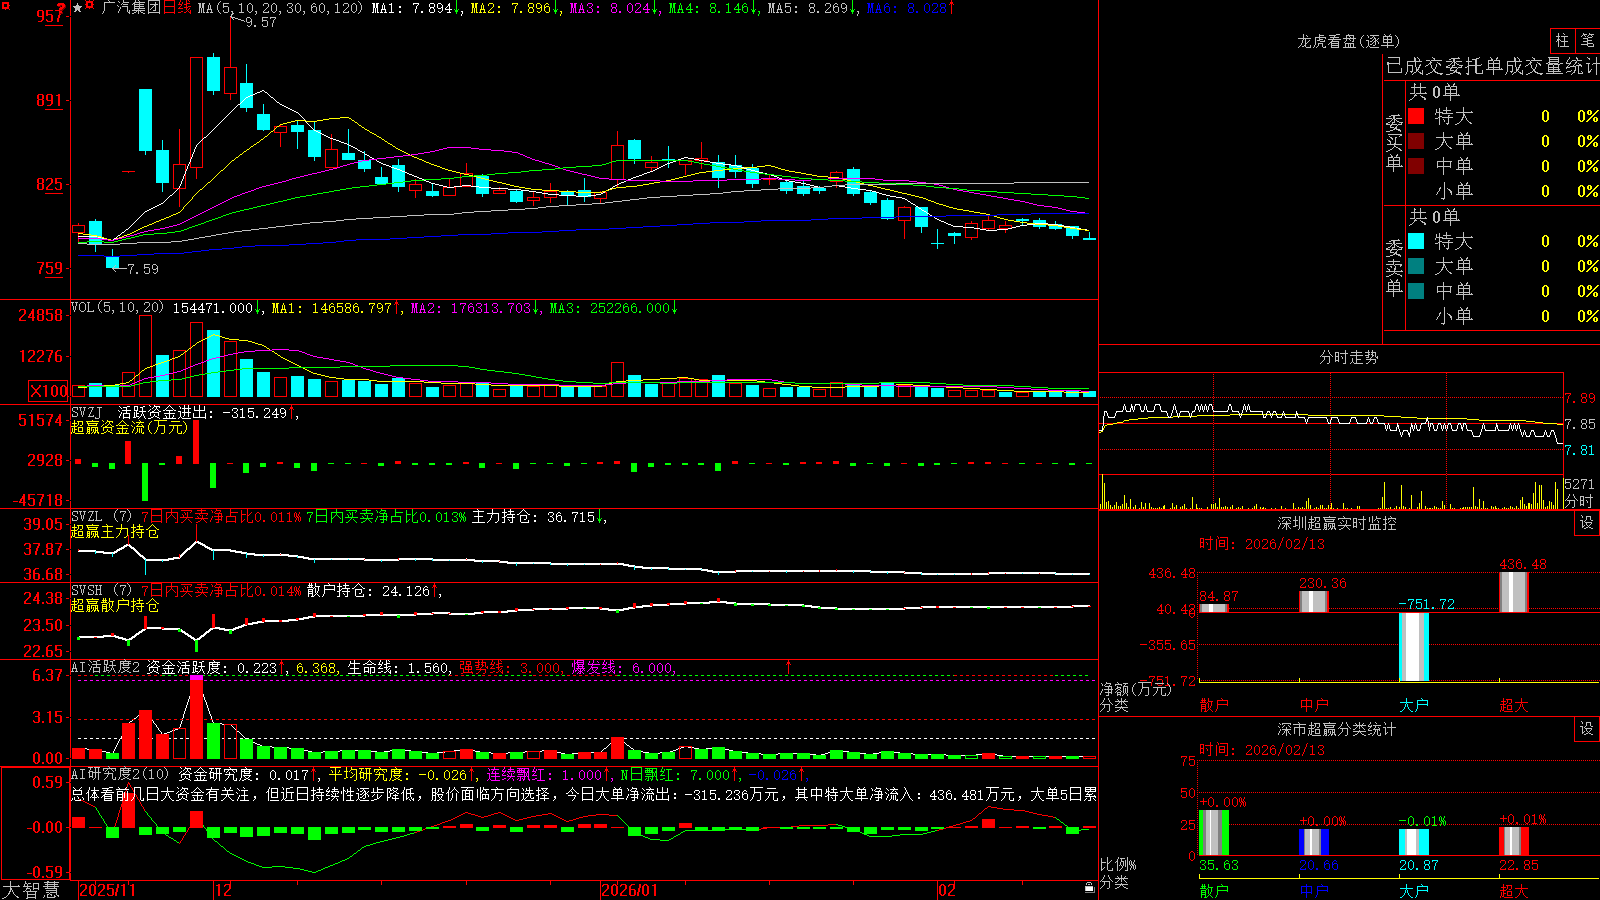Click the 大智慧 logo in the corner
1600x900 pixels.
(31, 889)
